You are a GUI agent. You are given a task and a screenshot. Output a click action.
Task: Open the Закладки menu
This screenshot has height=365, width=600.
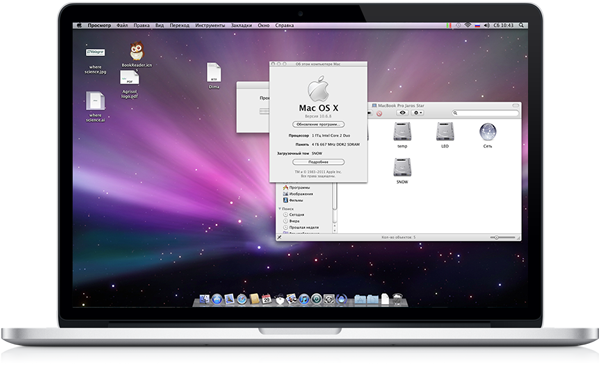point(241,25)
